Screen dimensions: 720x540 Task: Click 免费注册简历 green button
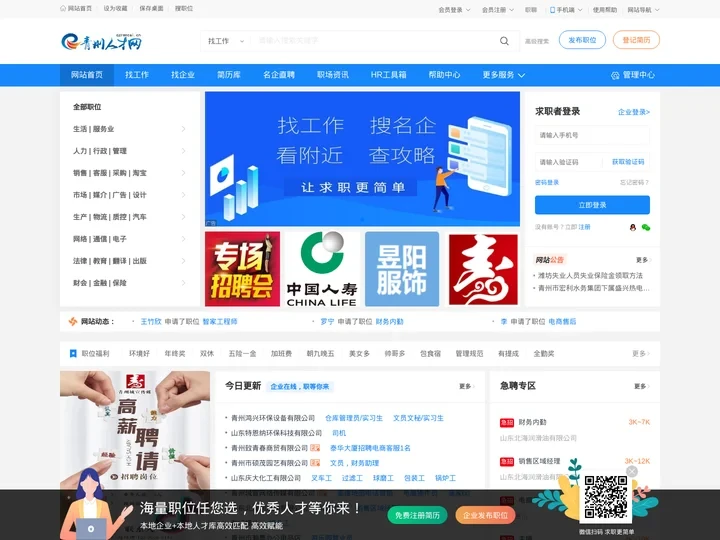(x=417, y=516)
